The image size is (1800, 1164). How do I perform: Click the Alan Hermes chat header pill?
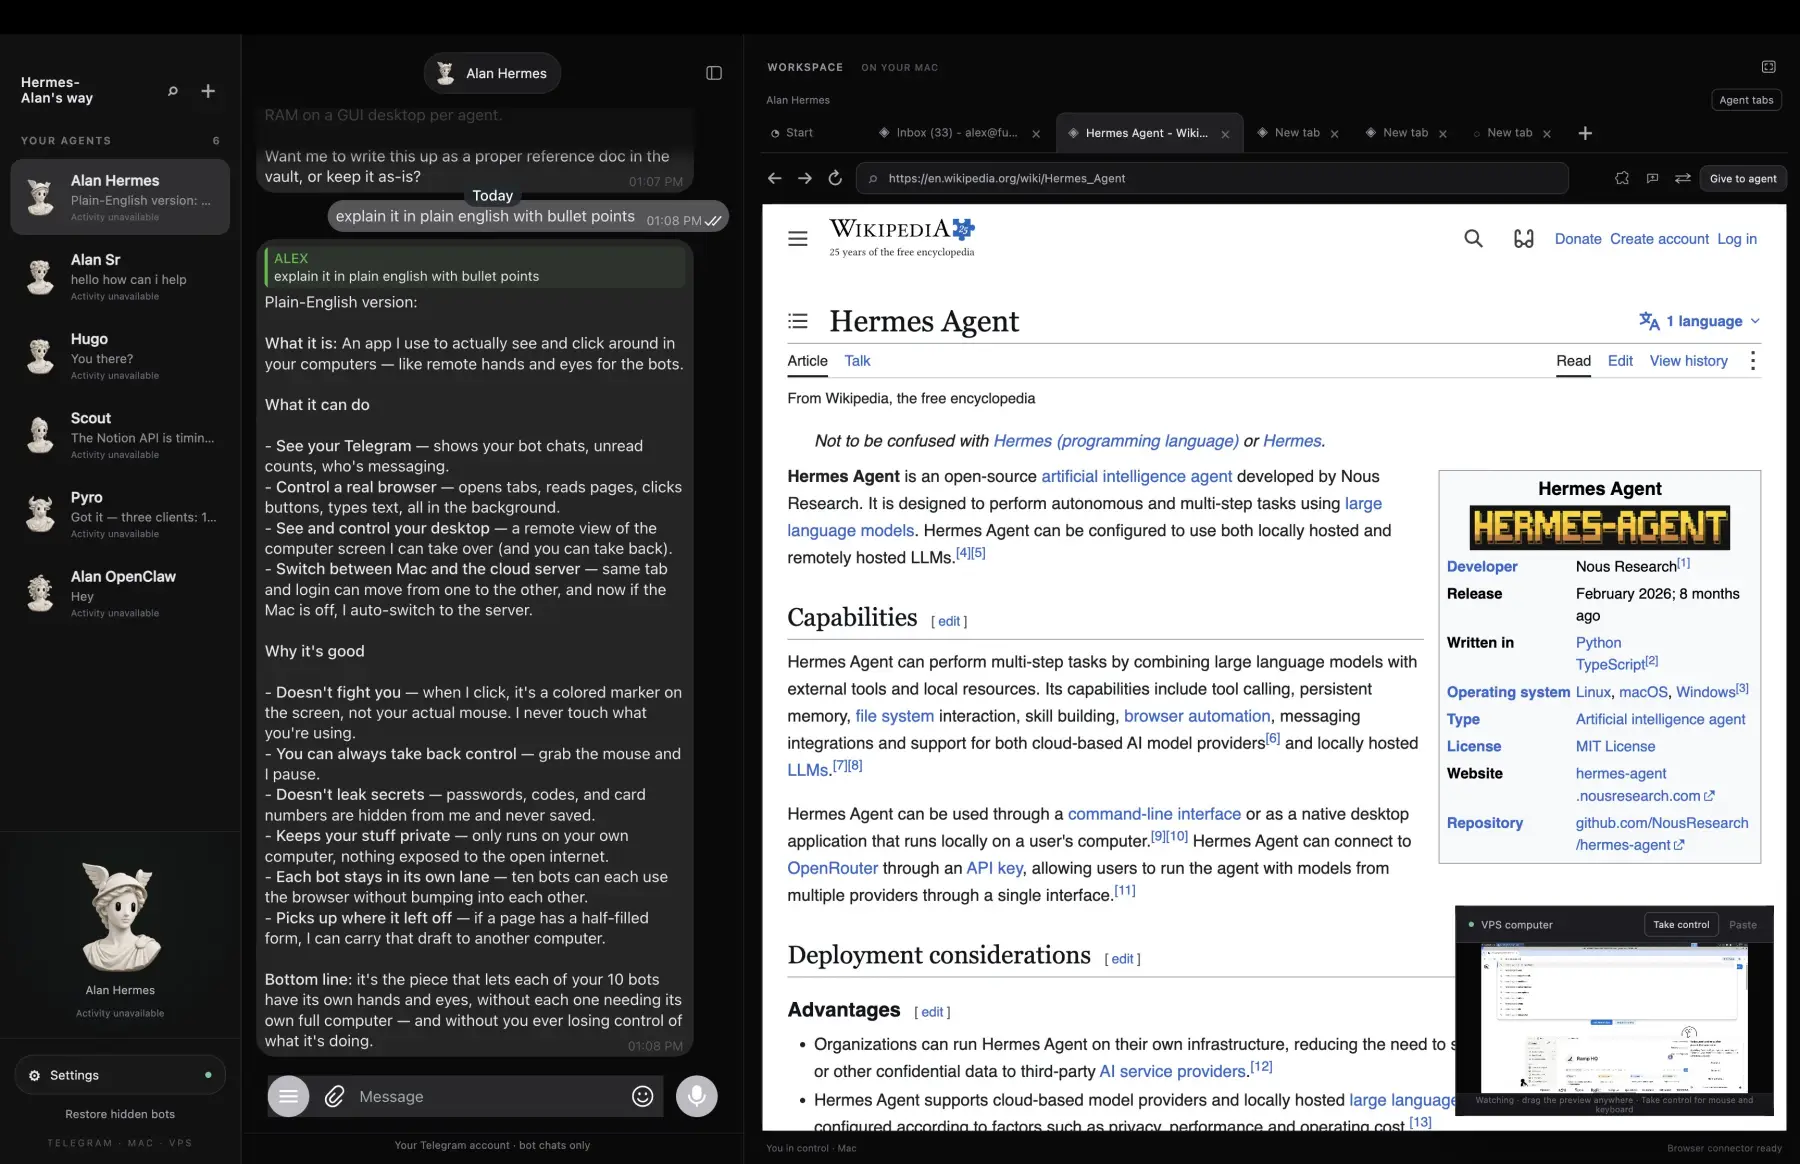coord(492,73)
